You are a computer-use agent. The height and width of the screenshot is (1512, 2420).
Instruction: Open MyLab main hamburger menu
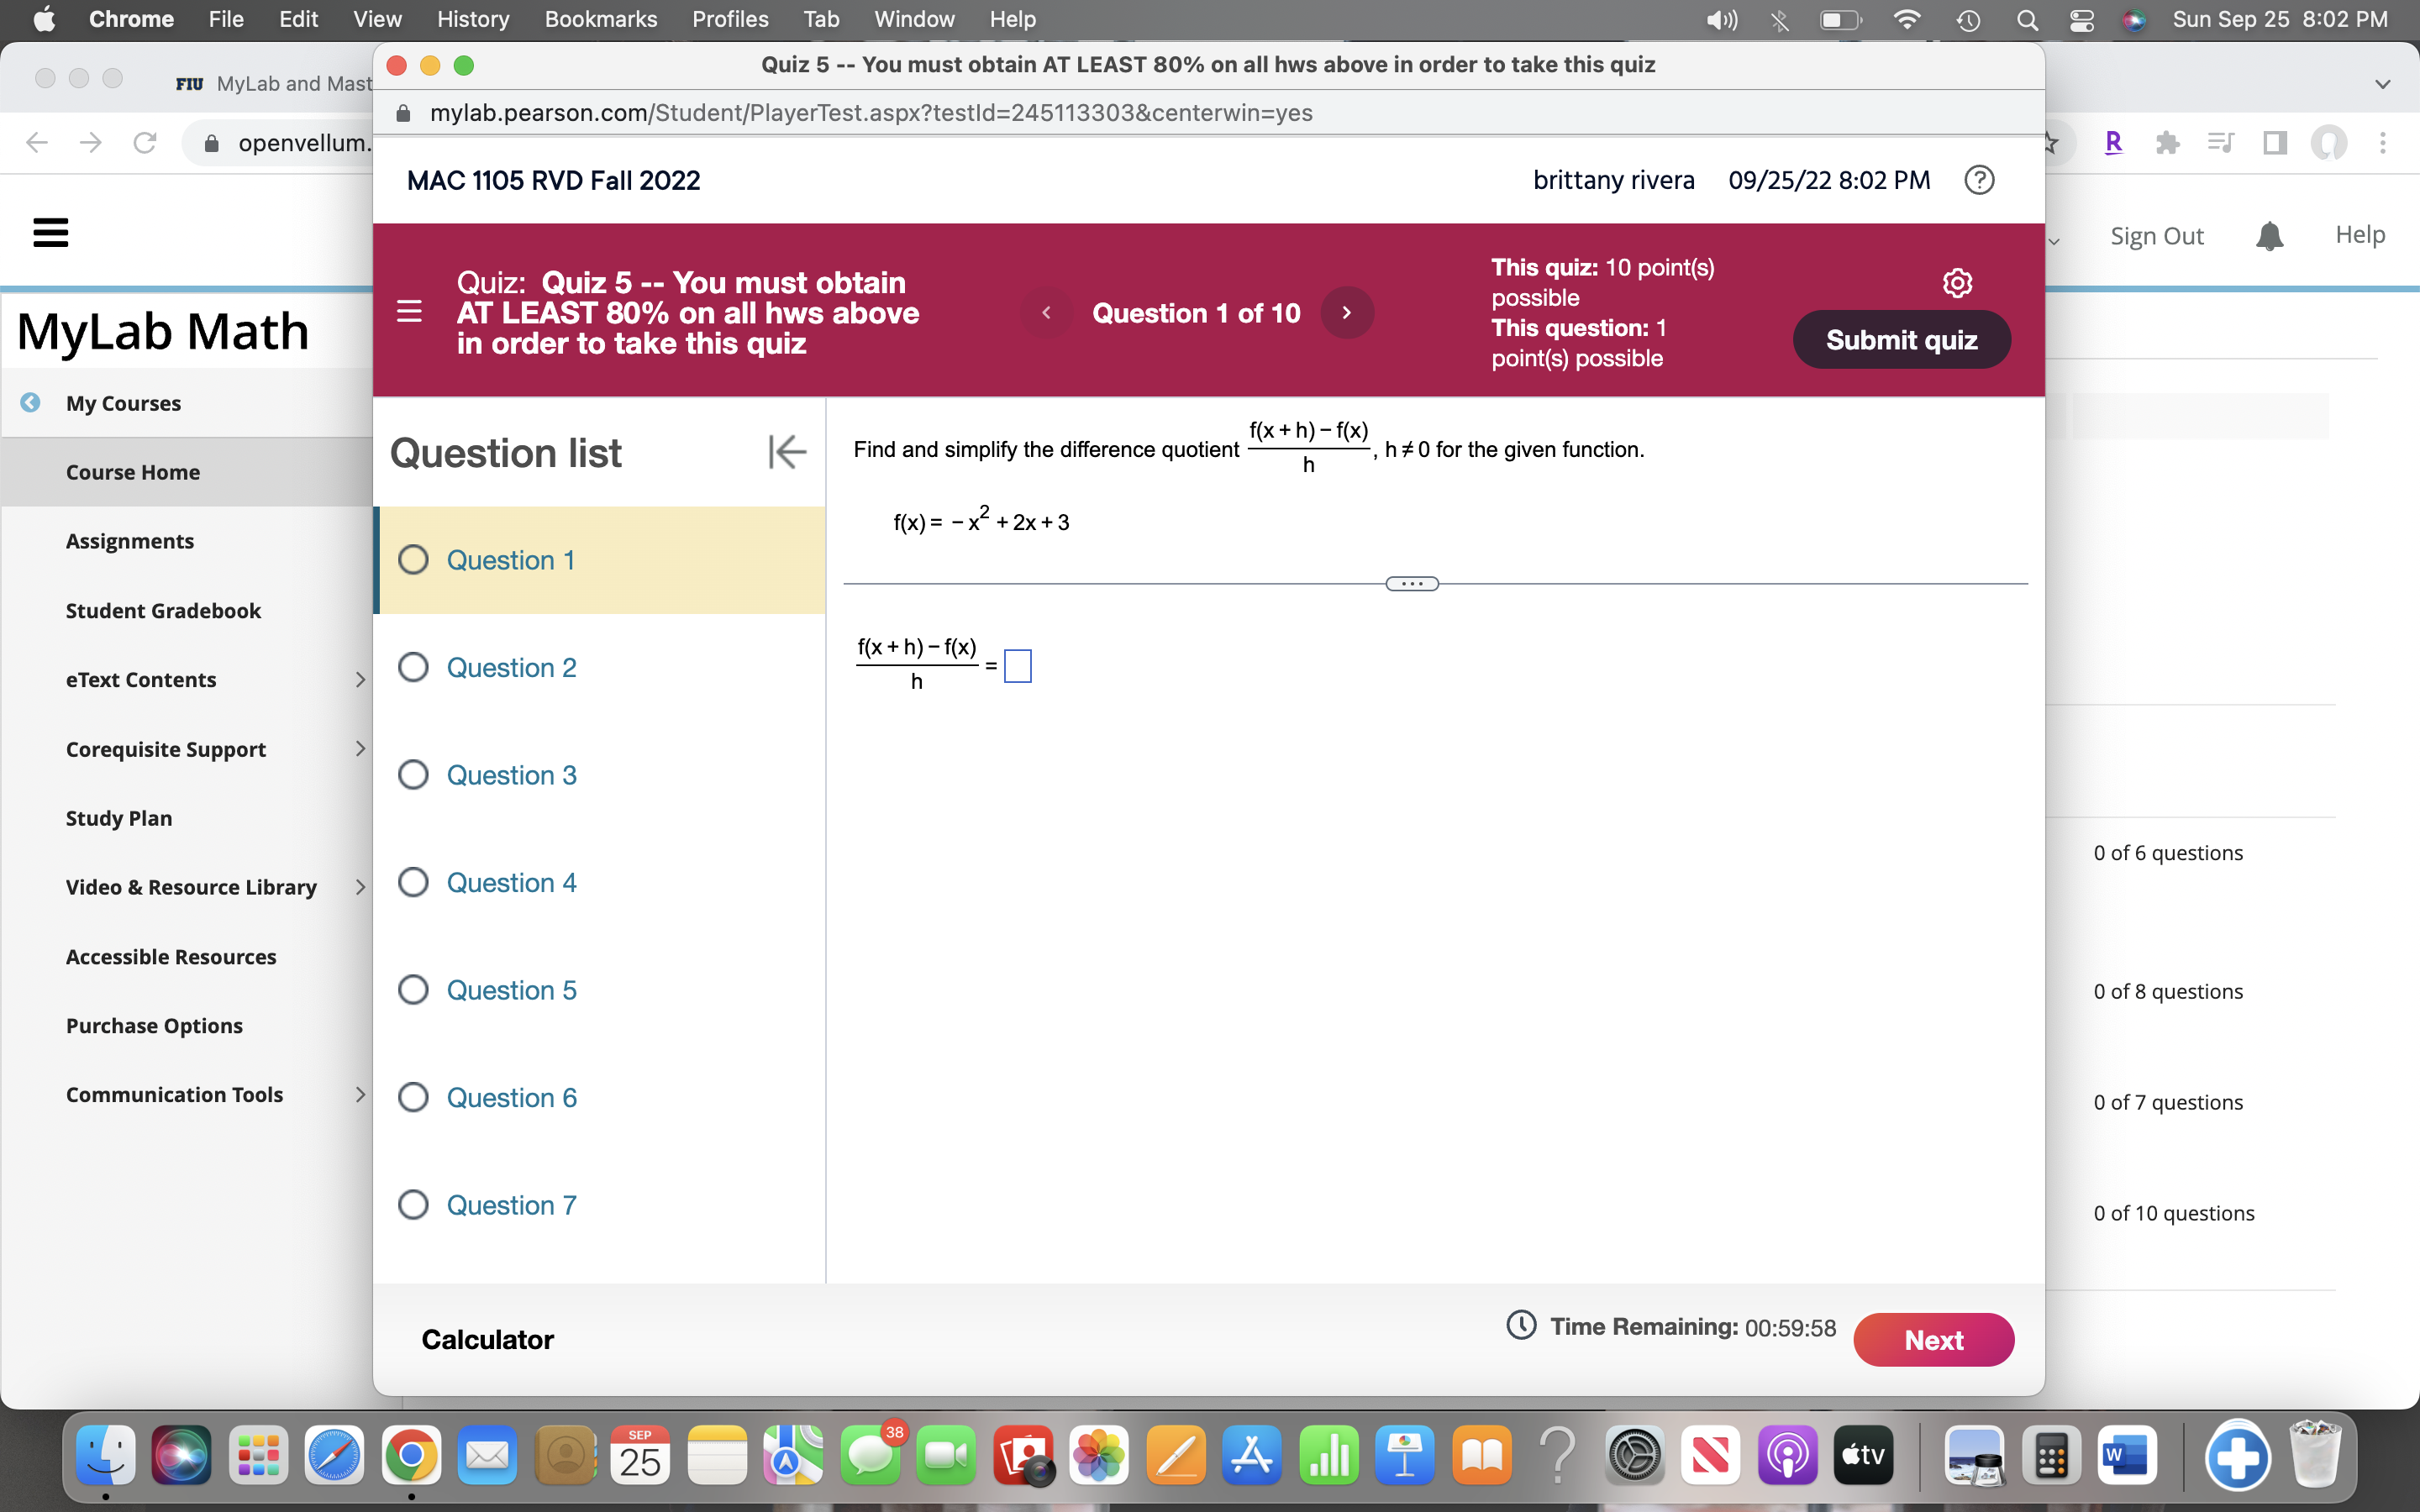coord(51,233)
